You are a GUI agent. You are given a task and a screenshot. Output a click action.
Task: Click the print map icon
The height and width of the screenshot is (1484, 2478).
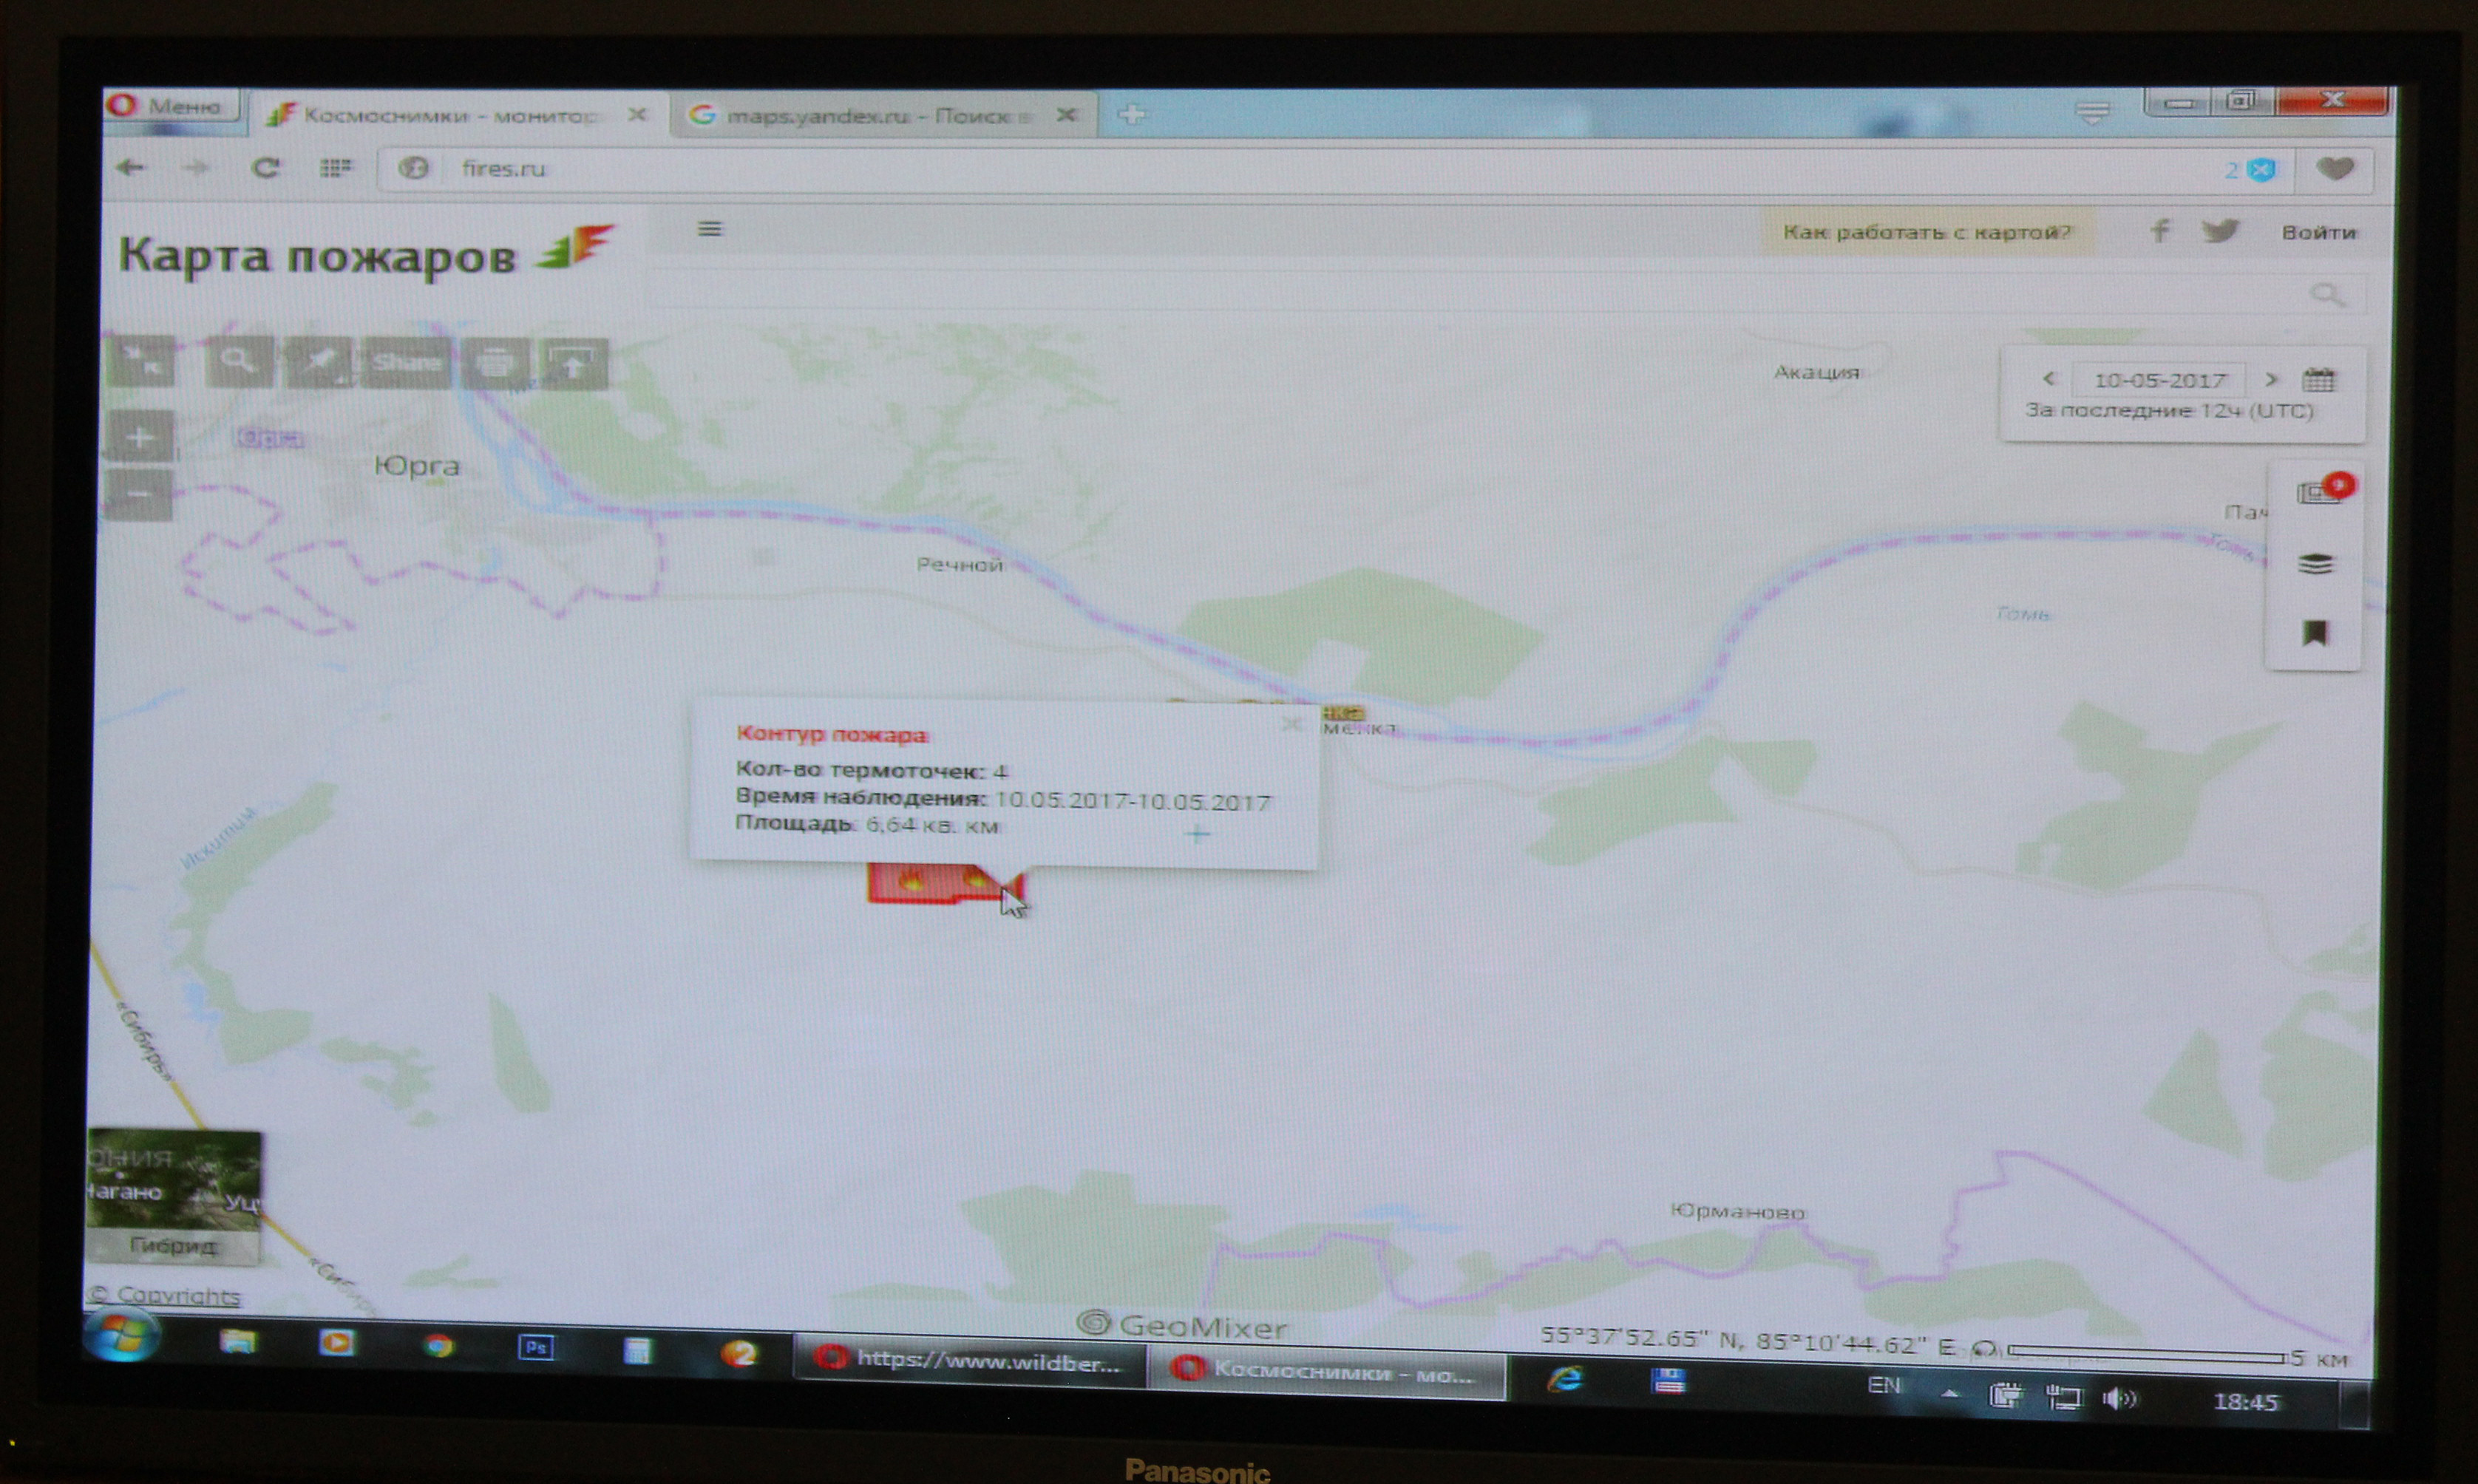495,363
